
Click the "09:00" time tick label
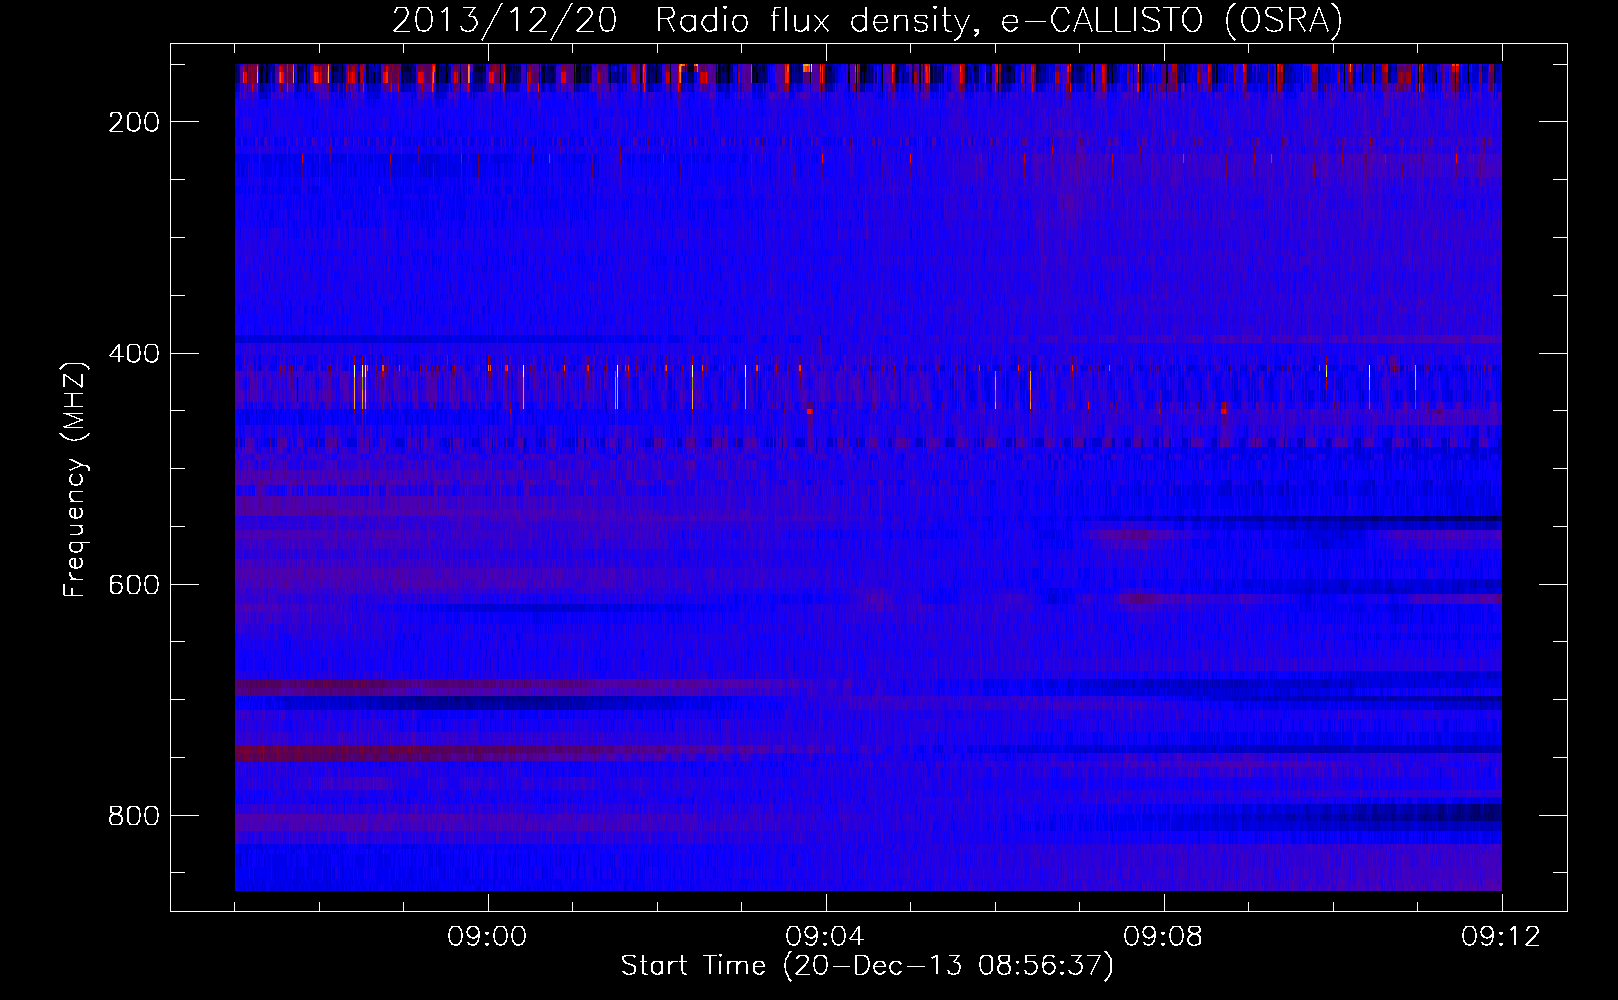click(x=487, y=937)
